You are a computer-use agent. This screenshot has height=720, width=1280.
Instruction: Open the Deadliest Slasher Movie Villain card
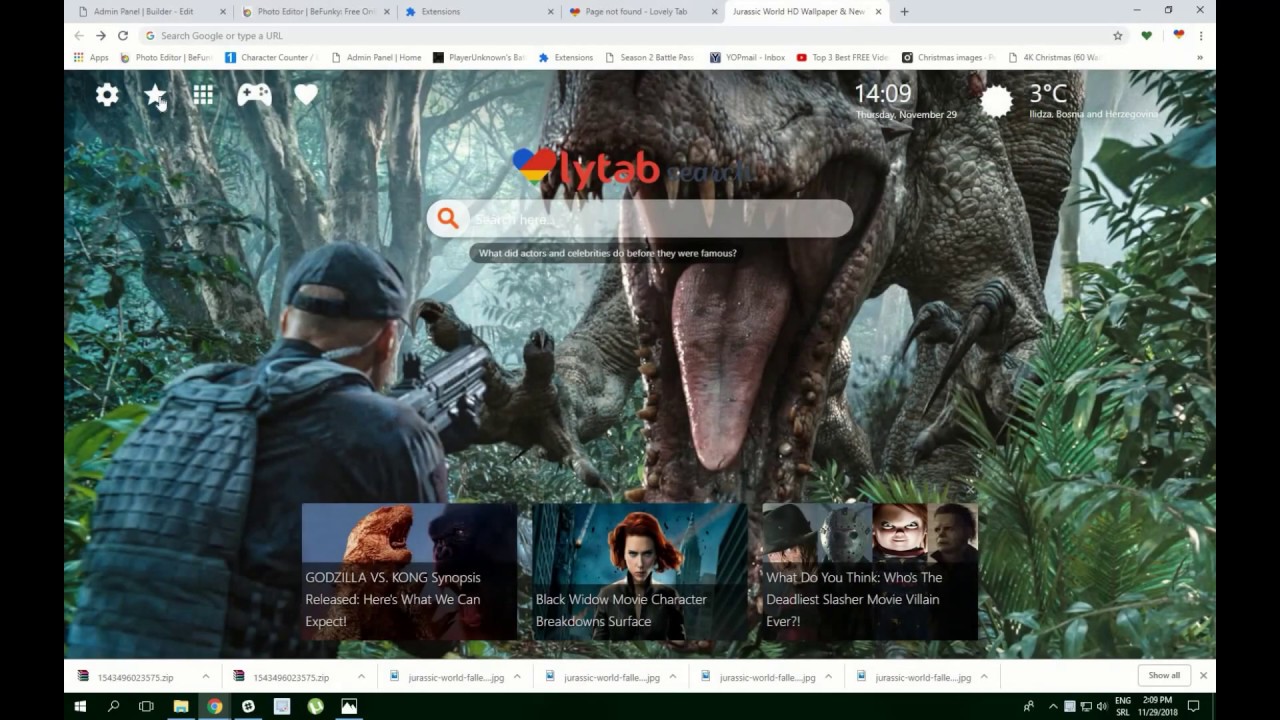(869, 571)
